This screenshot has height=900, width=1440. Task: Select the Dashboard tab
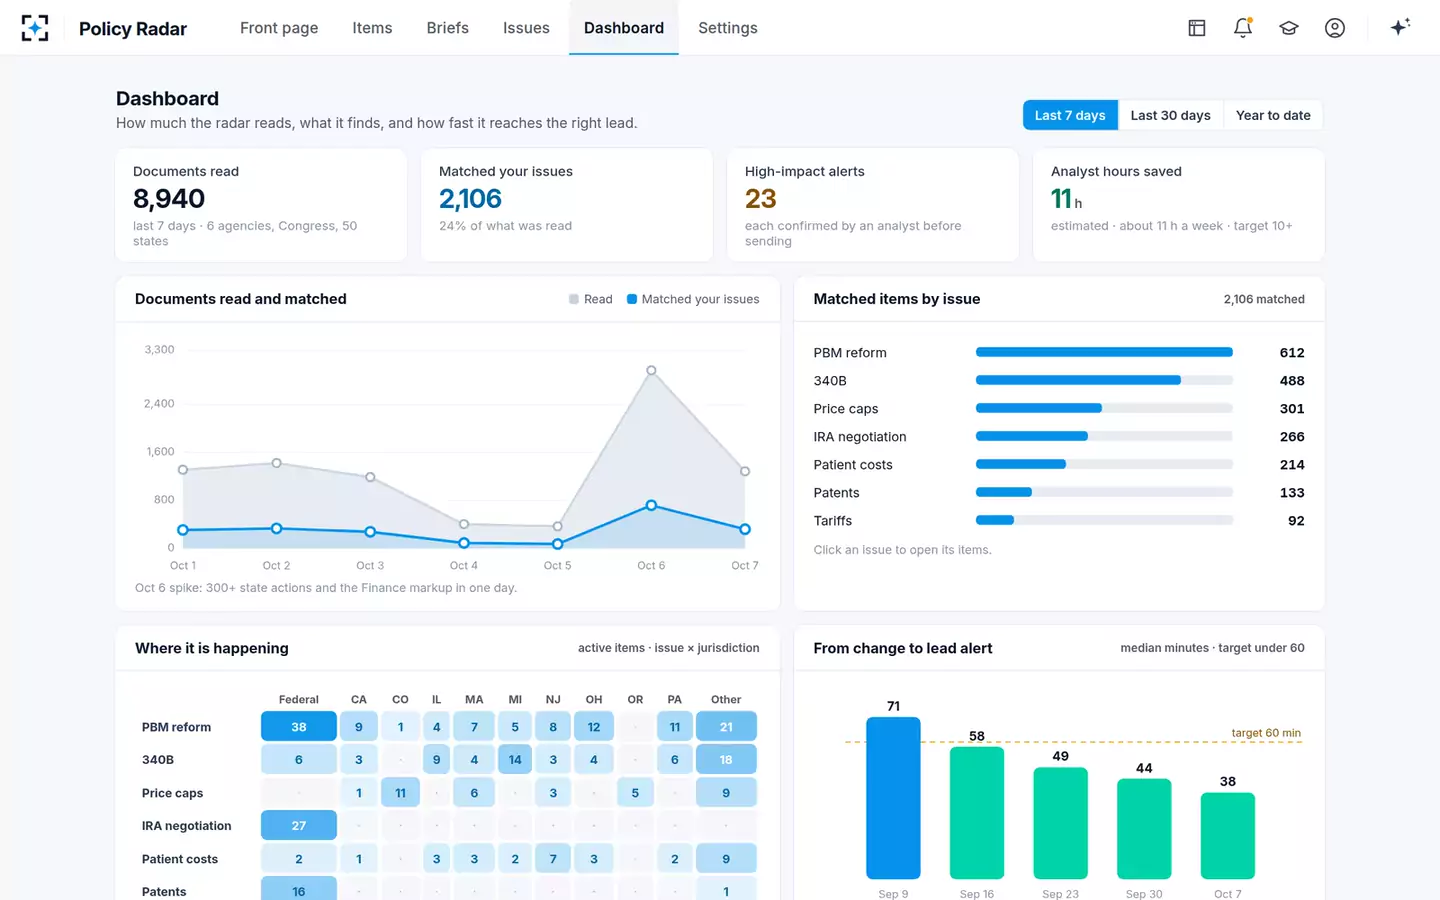[x=624, y=28]
